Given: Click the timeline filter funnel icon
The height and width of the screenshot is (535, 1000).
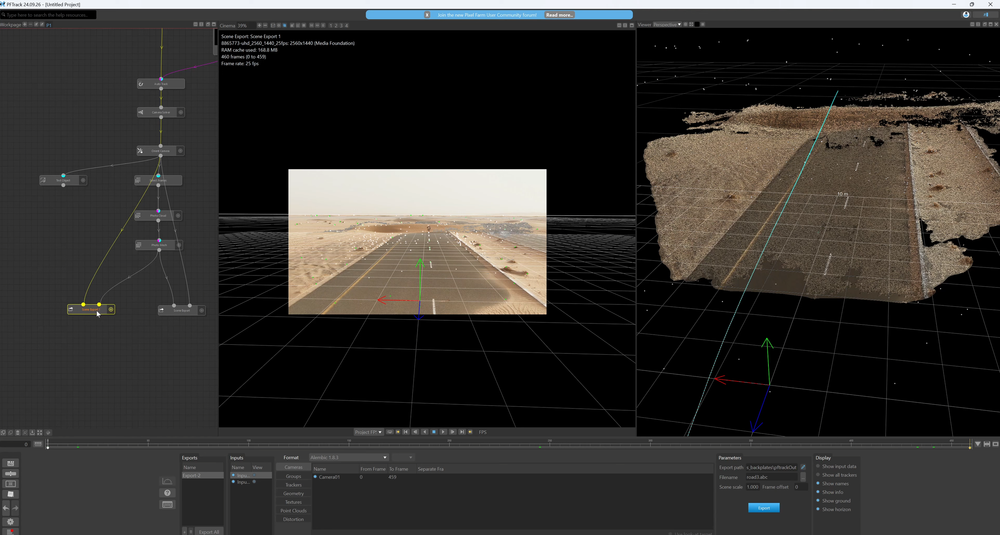Looking at the screenshot, I should point(977,443).
